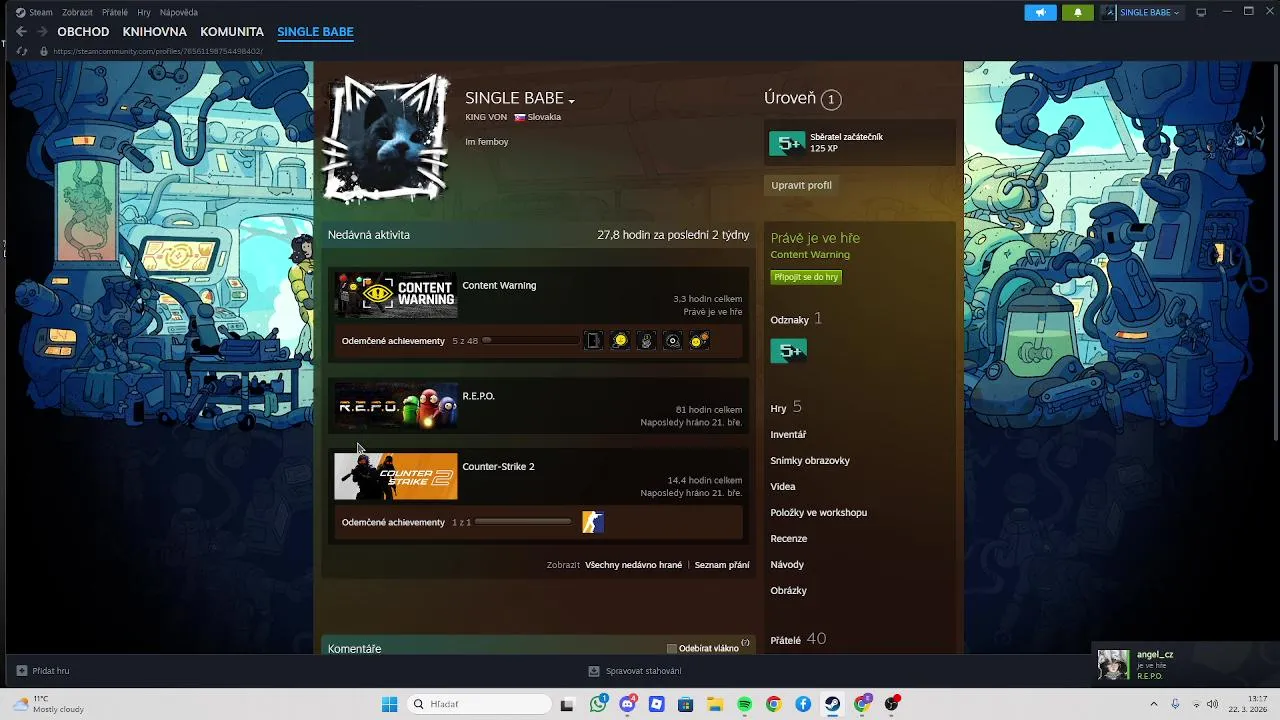The height and width of the screenshot is (720, 1280).
Task: Go to the KNIHOVNA tab
Action: click(x=155, y=32)
